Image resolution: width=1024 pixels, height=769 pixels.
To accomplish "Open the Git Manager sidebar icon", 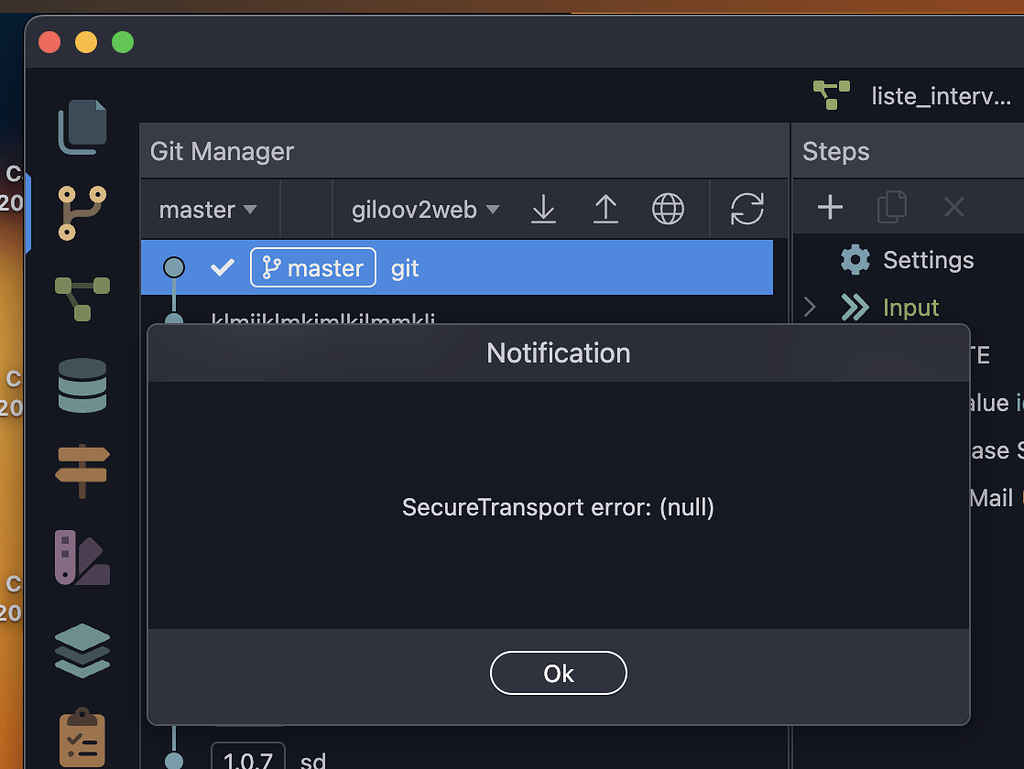I will [x=82, y=212].
